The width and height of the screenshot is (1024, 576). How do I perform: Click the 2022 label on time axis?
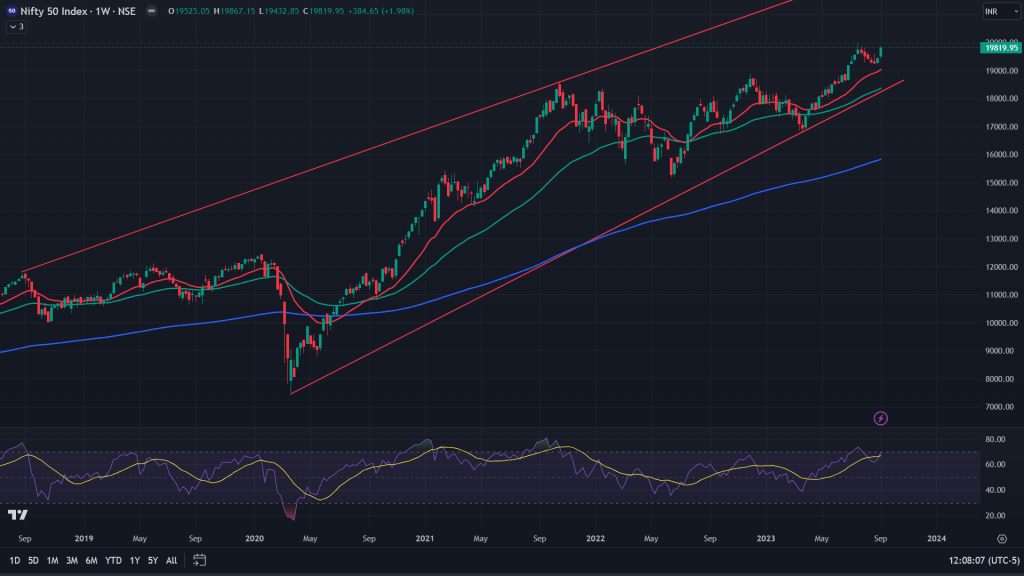[x=596, y=538]
